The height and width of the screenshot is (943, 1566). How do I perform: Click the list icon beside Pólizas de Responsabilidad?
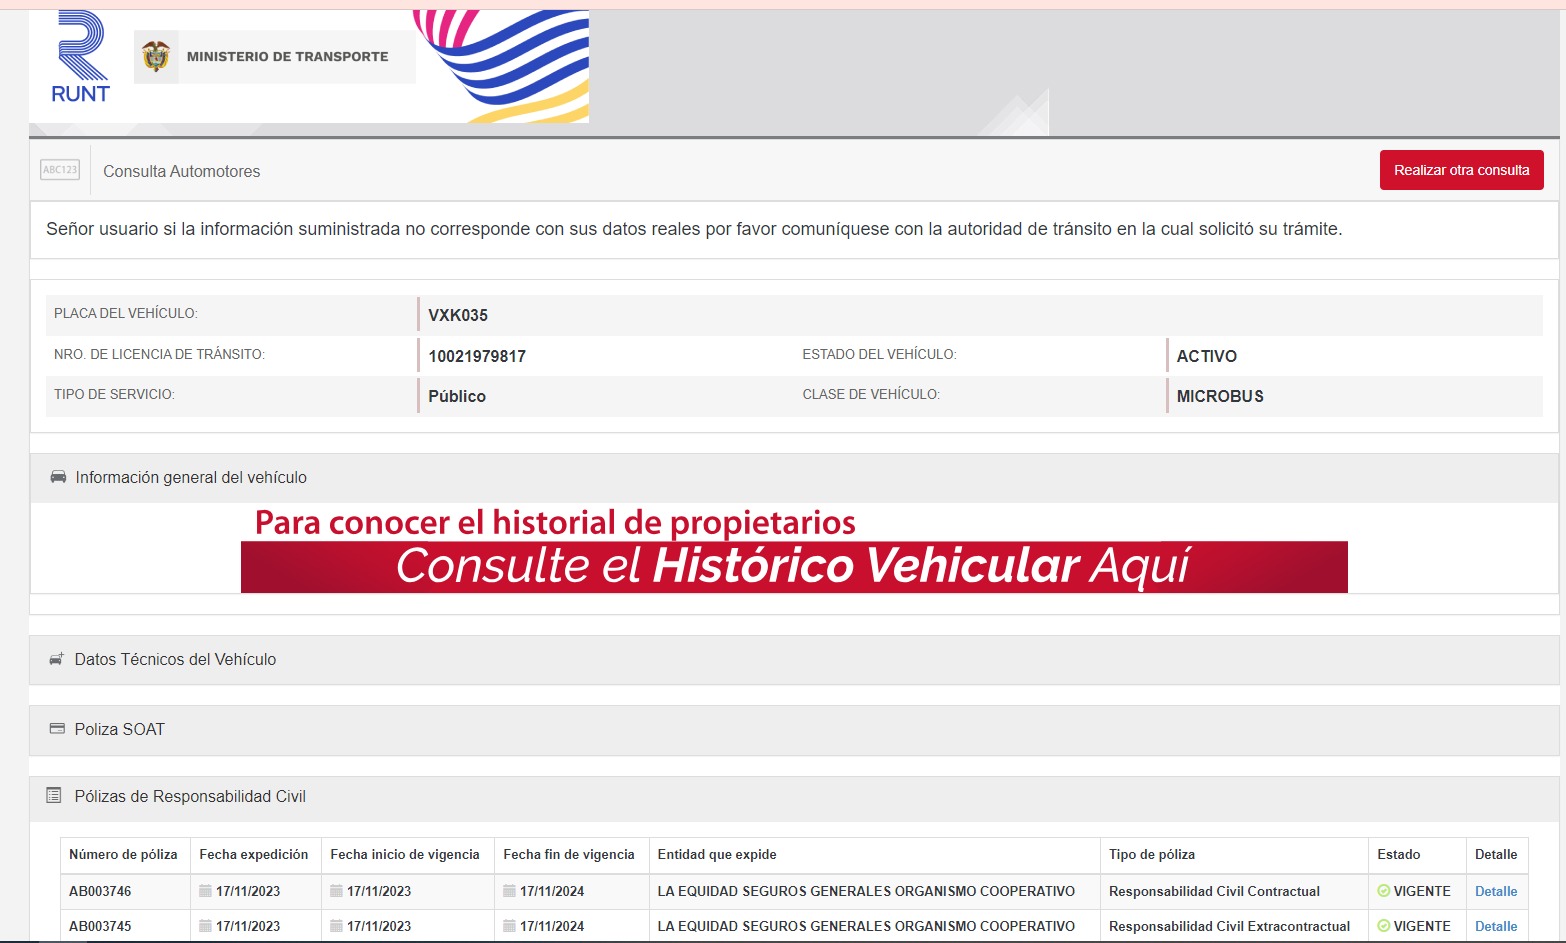tap(54, 796)
